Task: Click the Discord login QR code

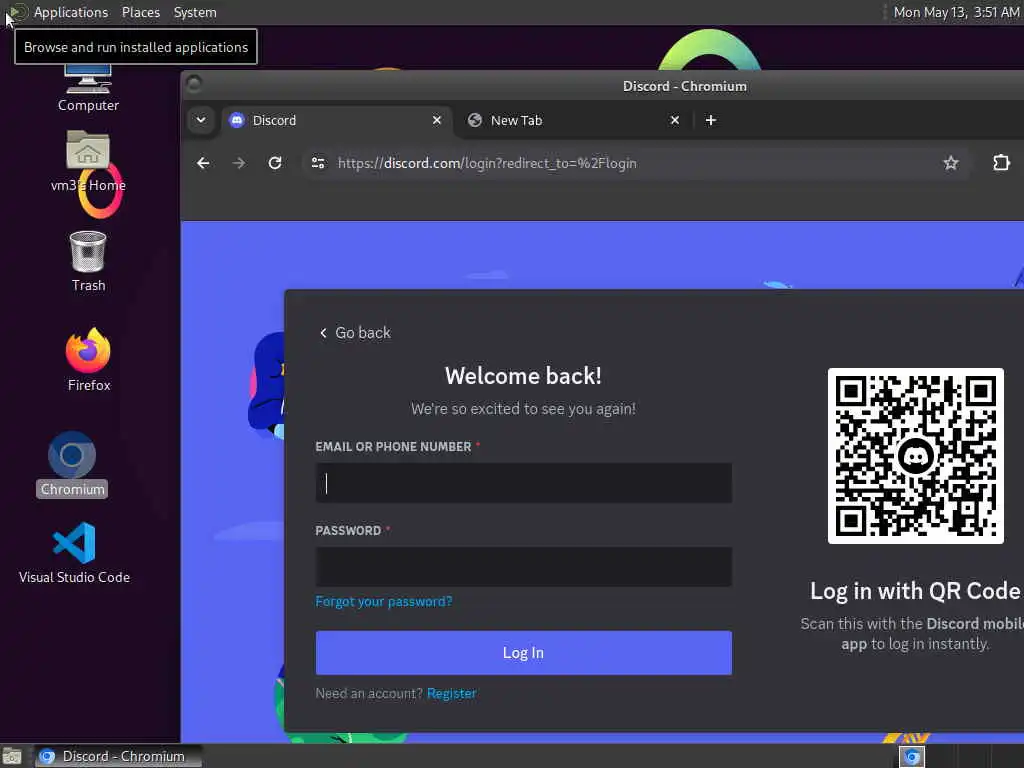Action: [916, 456]
